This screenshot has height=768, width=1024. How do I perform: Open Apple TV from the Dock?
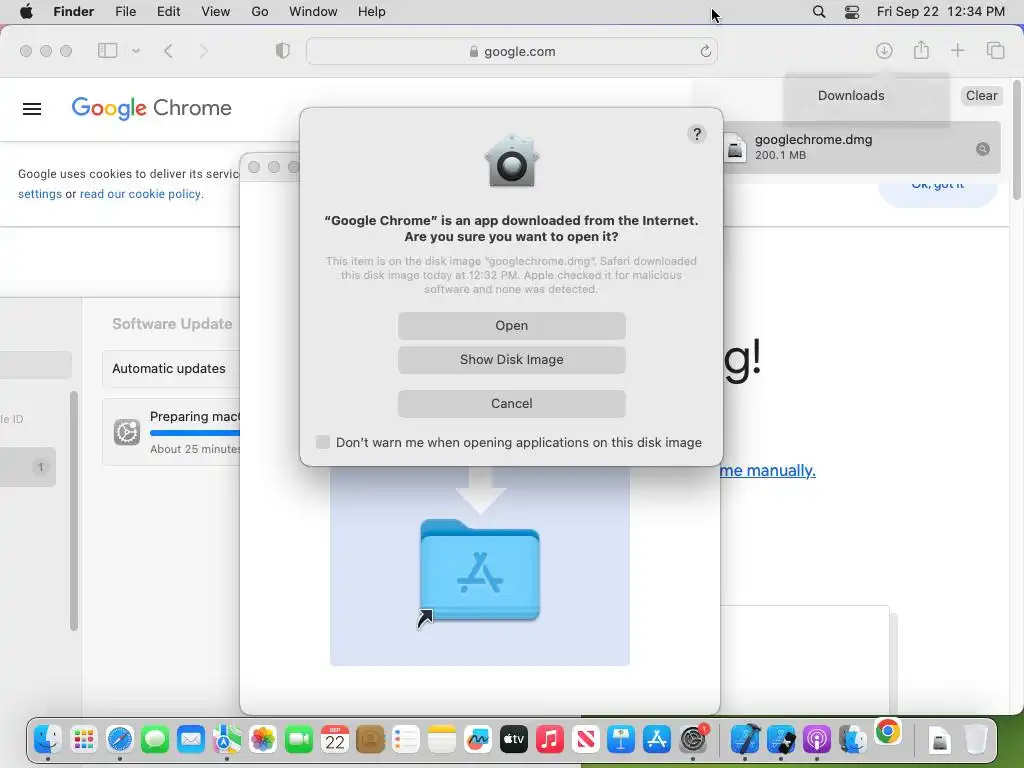[513, 739]
